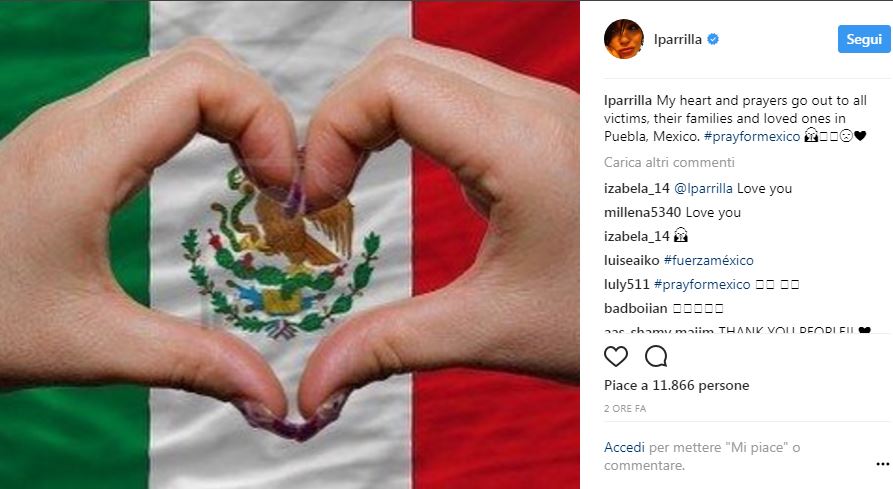Open the @lparrilla mention in comment
Screen dimensions: 893x489
[703, 188]
